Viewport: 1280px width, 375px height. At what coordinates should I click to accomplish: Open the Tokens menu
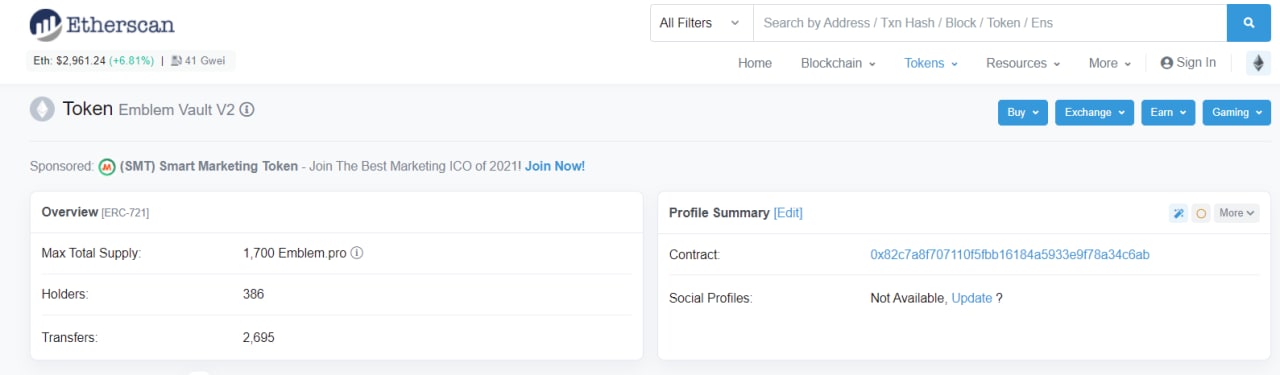[931, 63]
